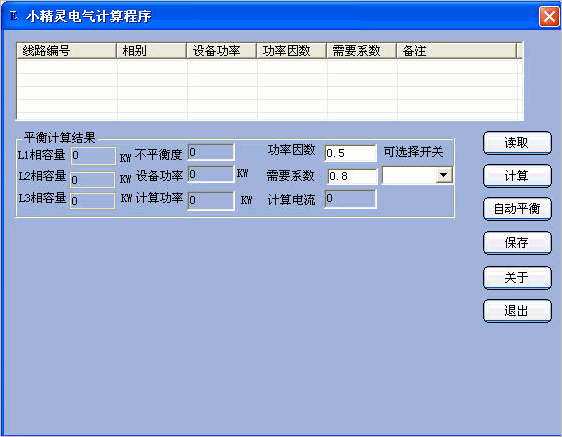This screenshot has width=562, height=437.
Task: Click the 计算功率 result field
Action: coord(211,200)
